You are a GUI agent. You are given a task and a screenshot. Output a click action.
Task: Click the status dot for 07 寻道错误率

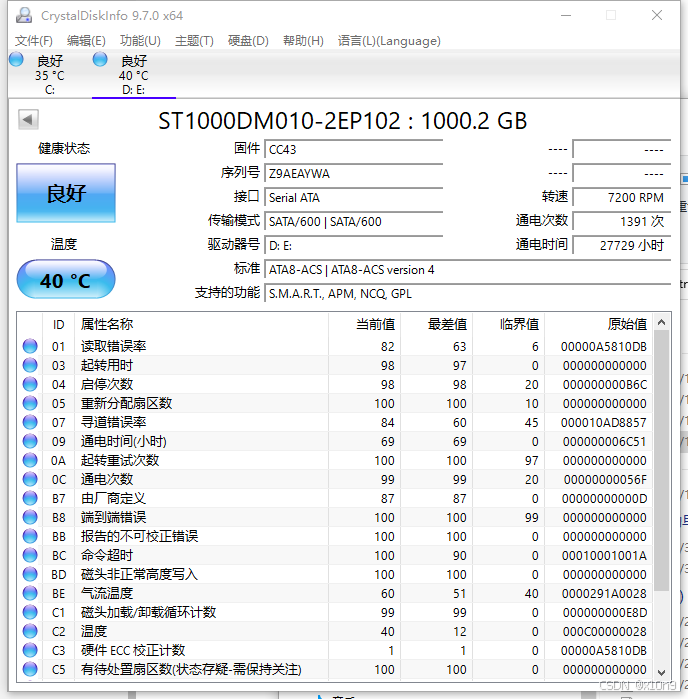click(30, 422)
